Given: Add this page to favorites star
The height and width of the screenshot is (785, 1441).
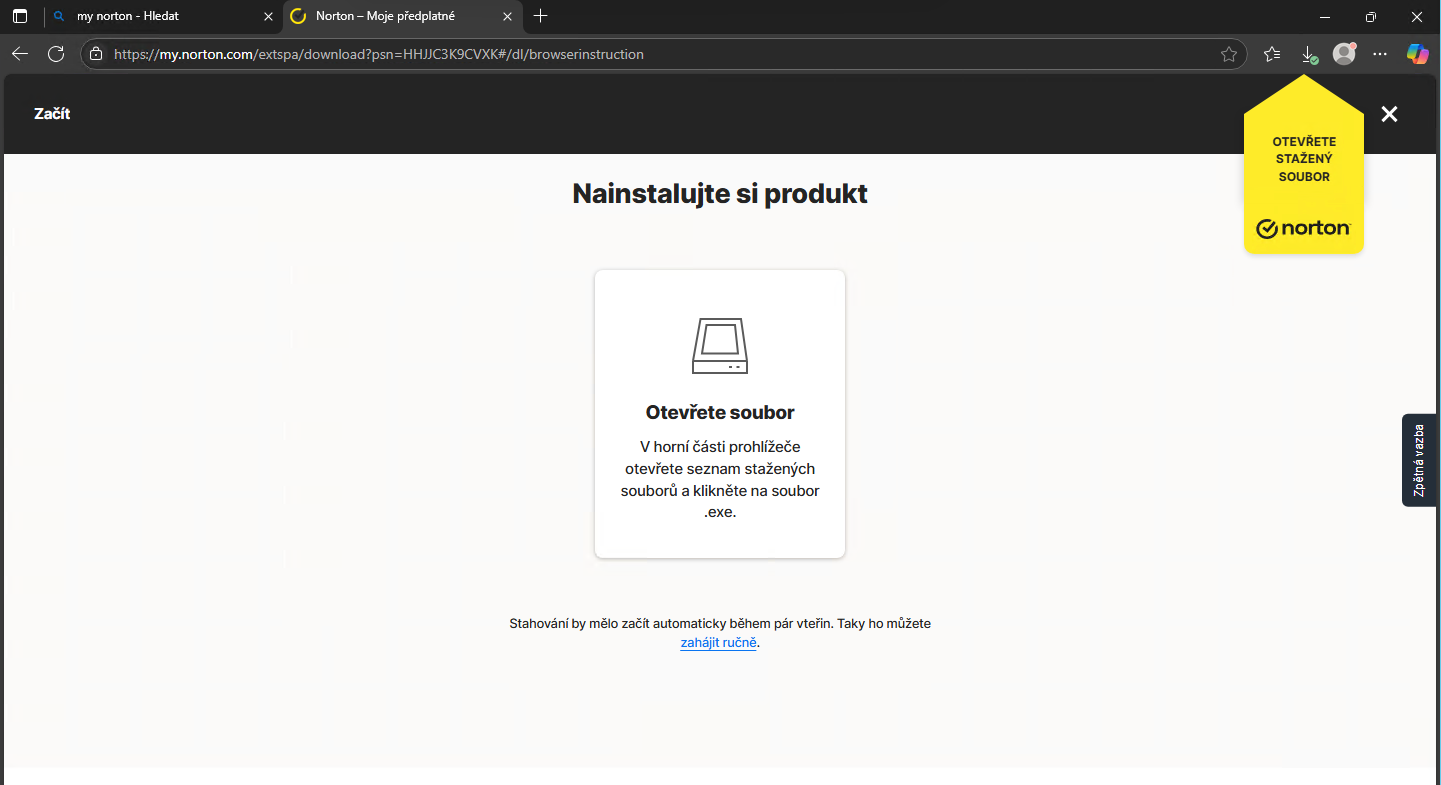Looking at the screenshot, I should pyautogui.click(x=1229, y=54).
